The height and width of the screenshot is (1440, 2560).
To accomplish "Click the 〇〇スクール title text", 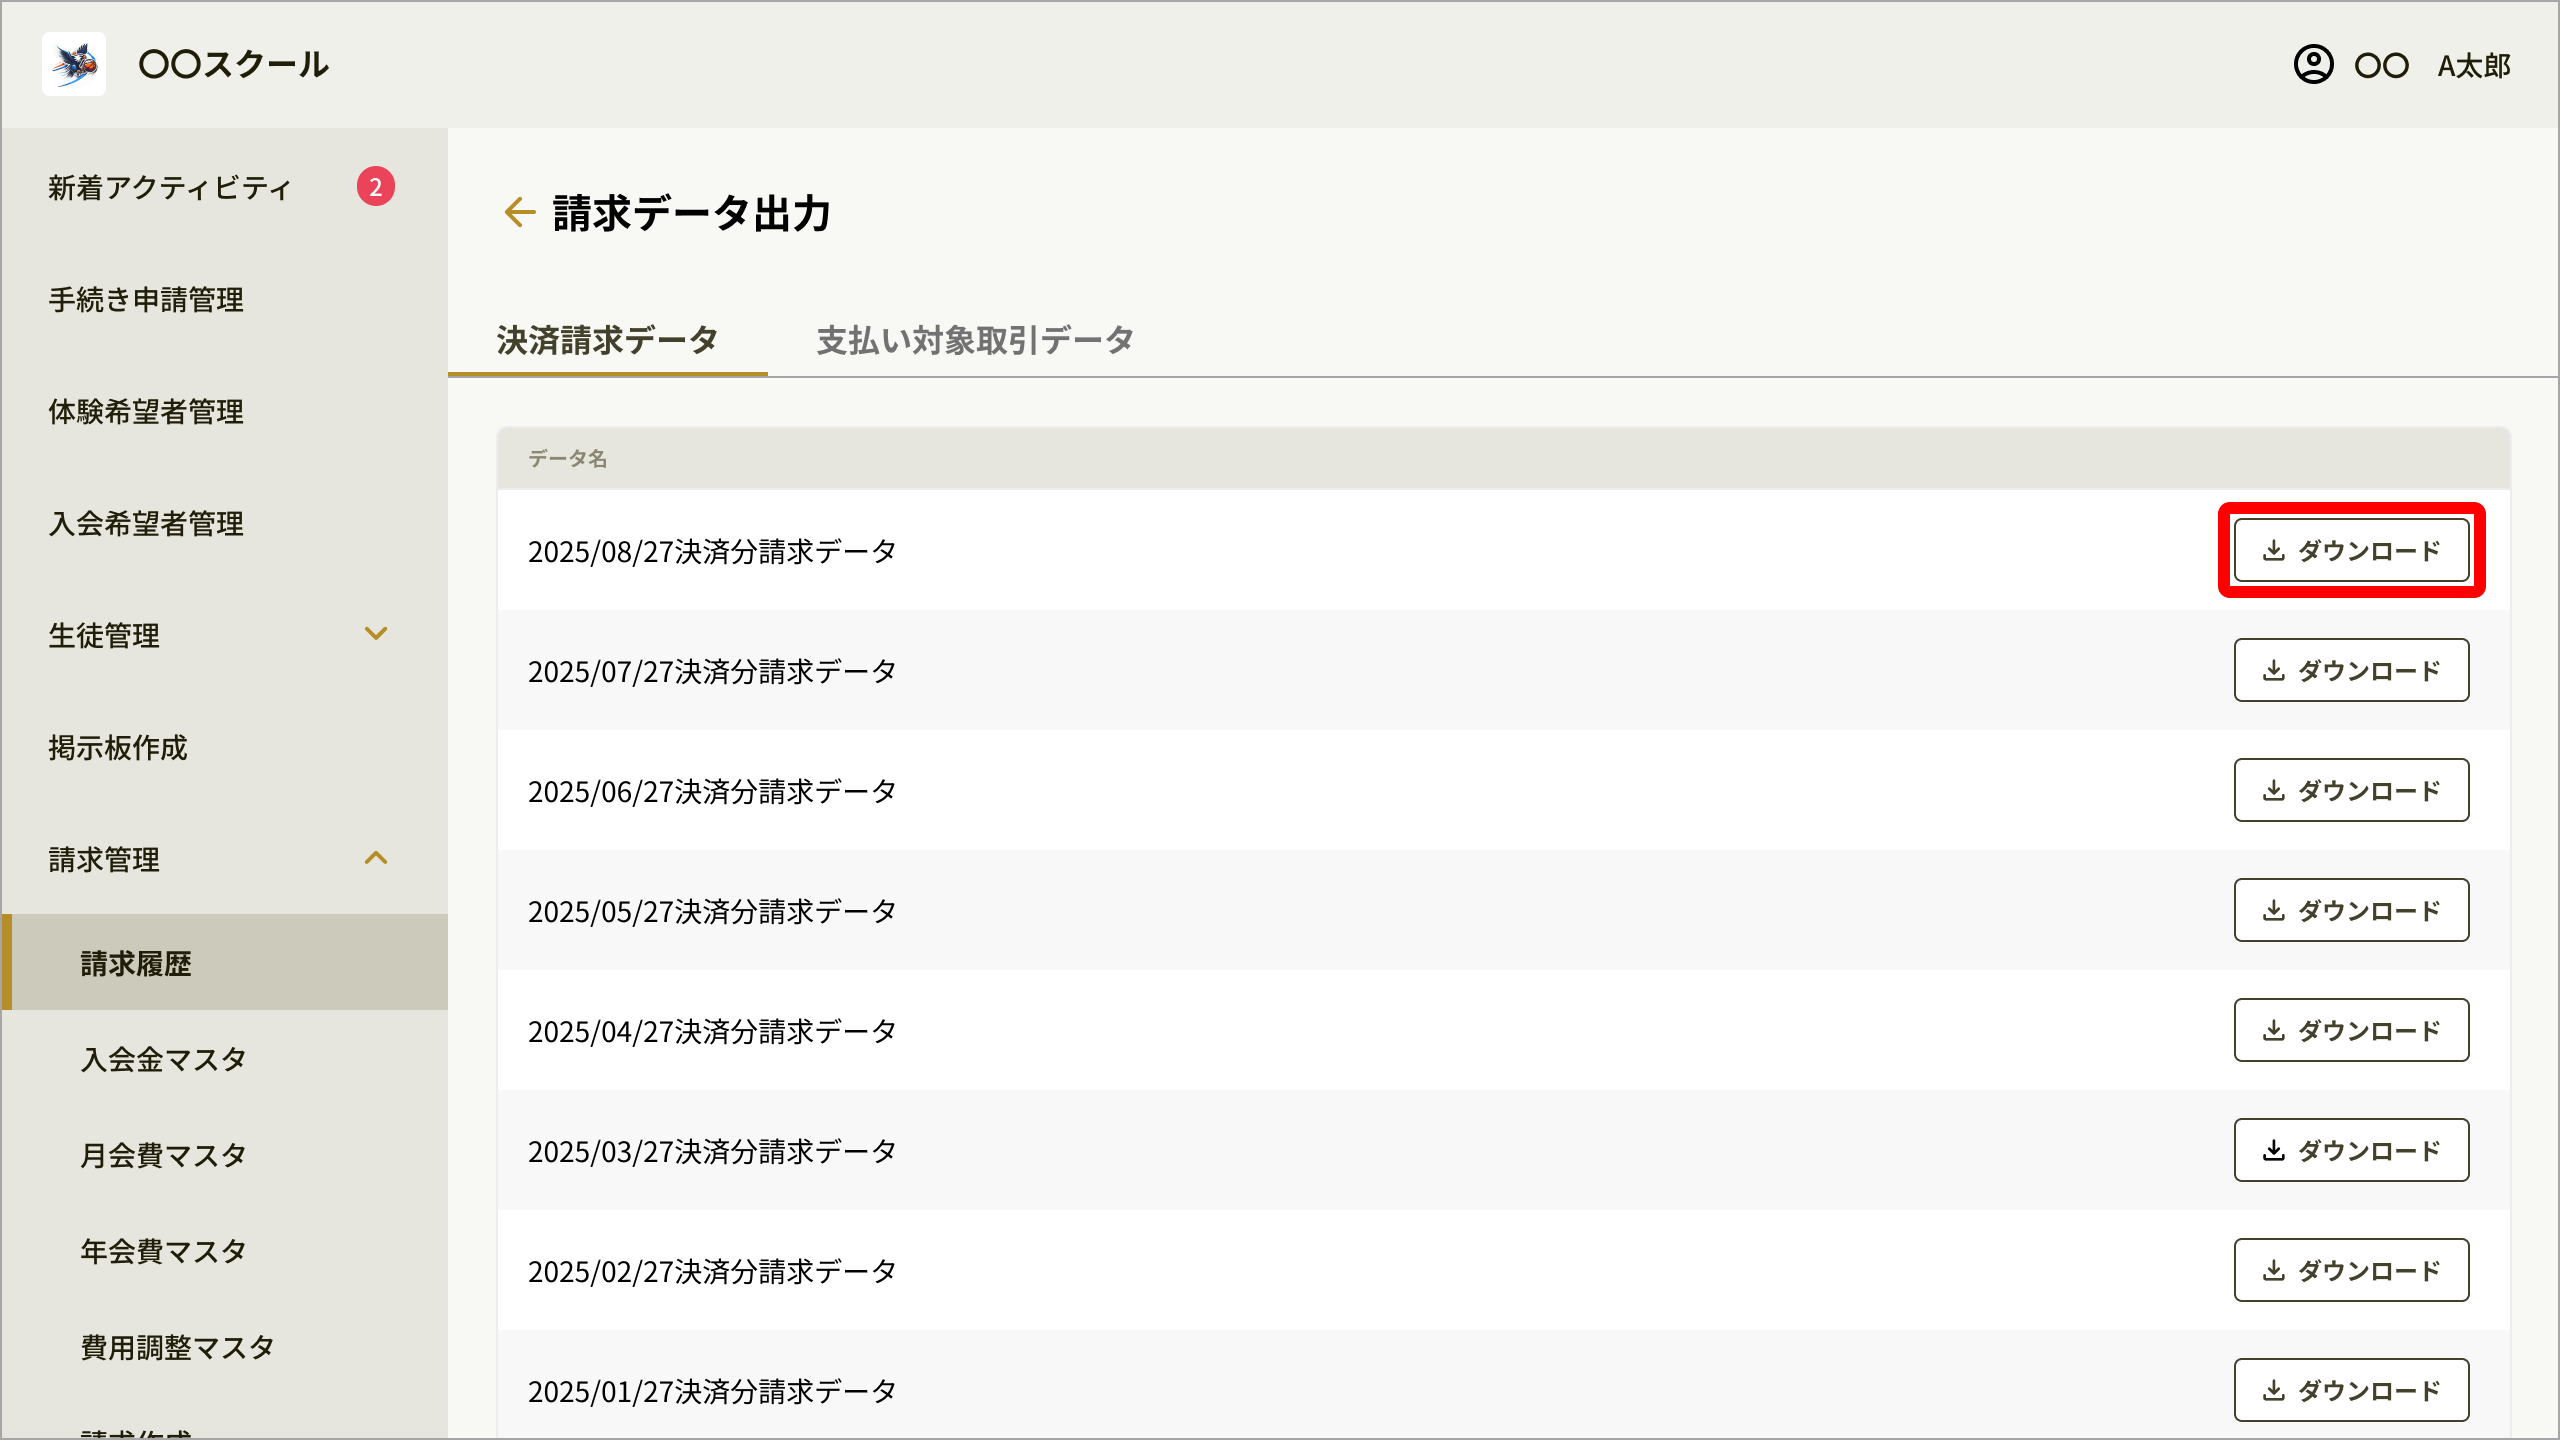I will (234, 64).
